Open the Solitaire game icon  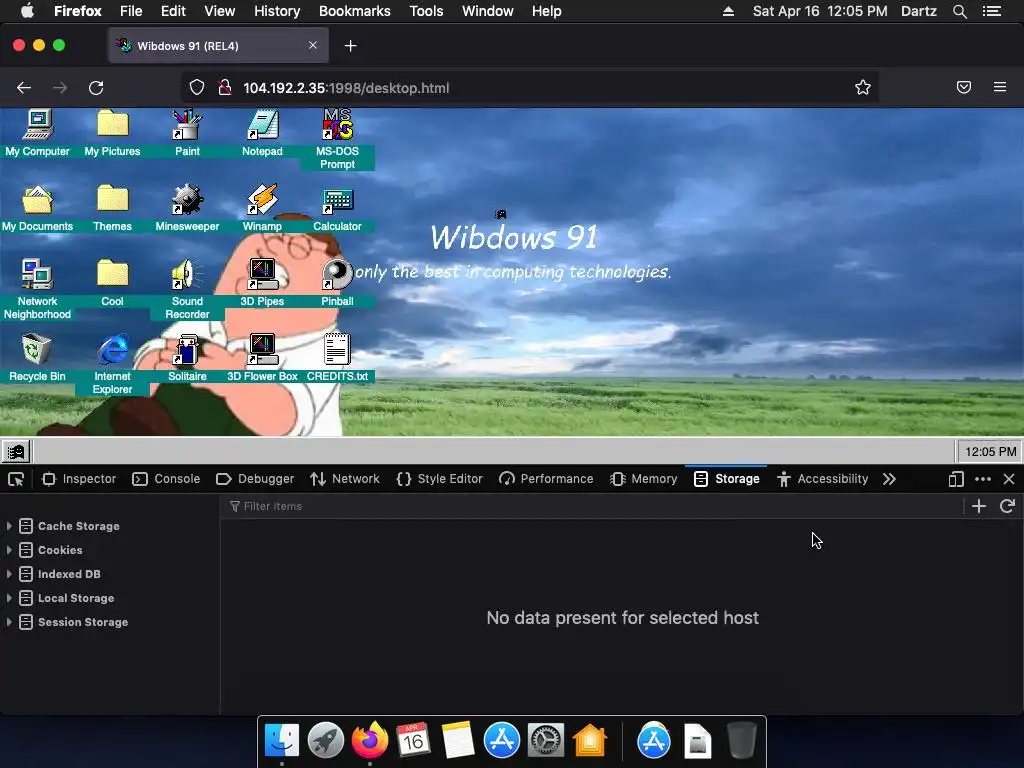[x=187, y=358]
